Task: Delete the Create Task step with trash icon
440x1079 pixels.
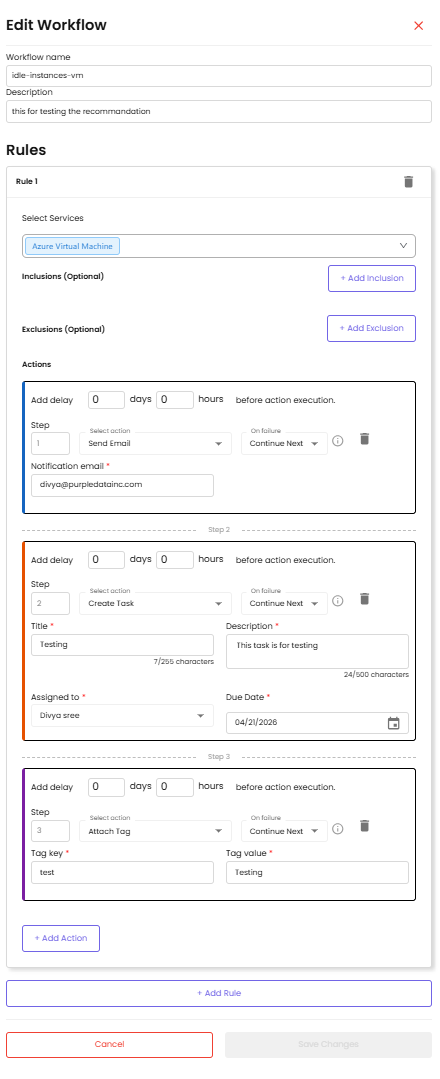Action: 365,599
